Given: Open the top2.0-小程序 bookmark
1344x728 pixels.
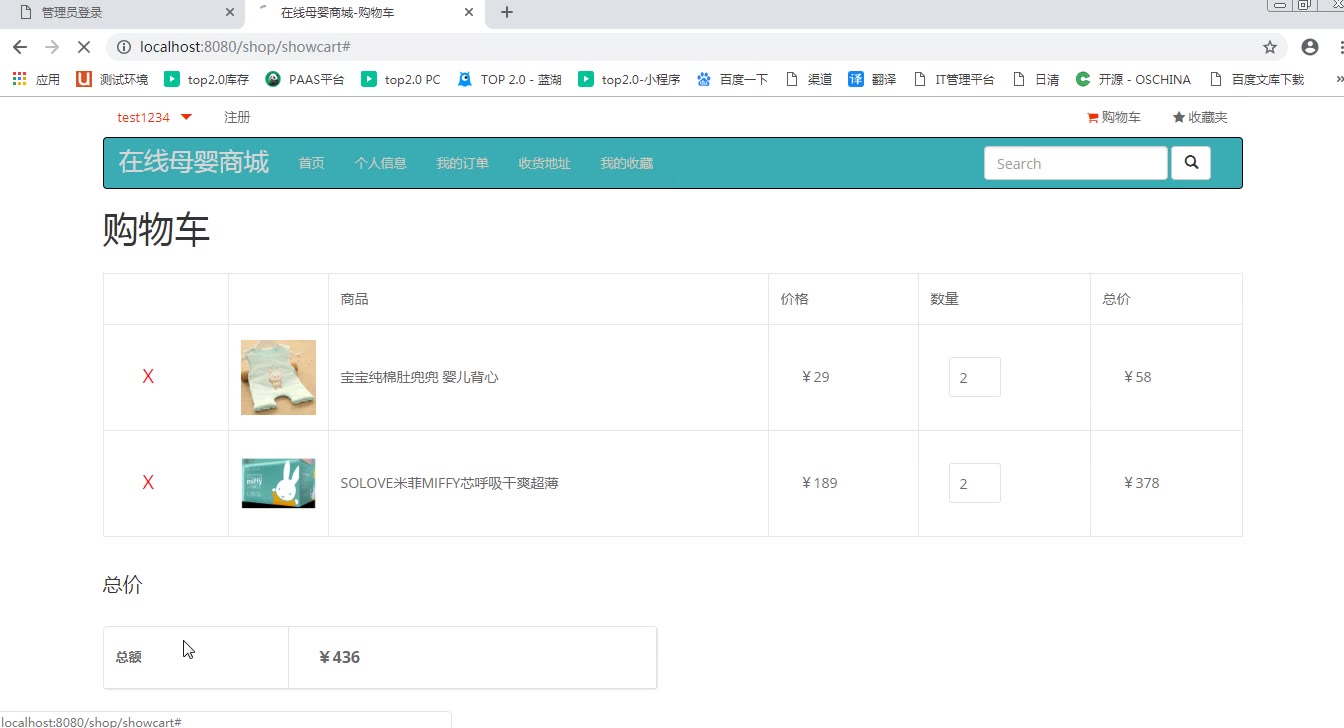Looking at the screenshot, I should point(630,79).
